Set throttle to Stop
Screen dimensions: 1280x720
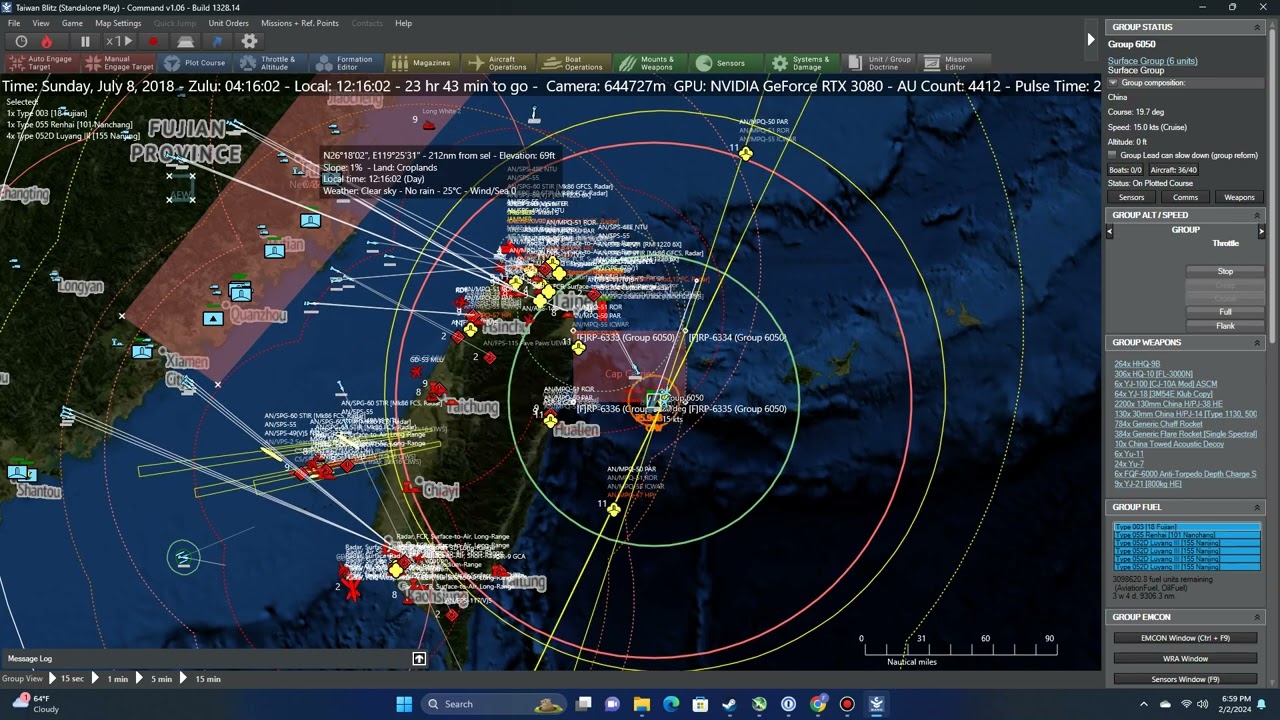tap(1225, 271)
